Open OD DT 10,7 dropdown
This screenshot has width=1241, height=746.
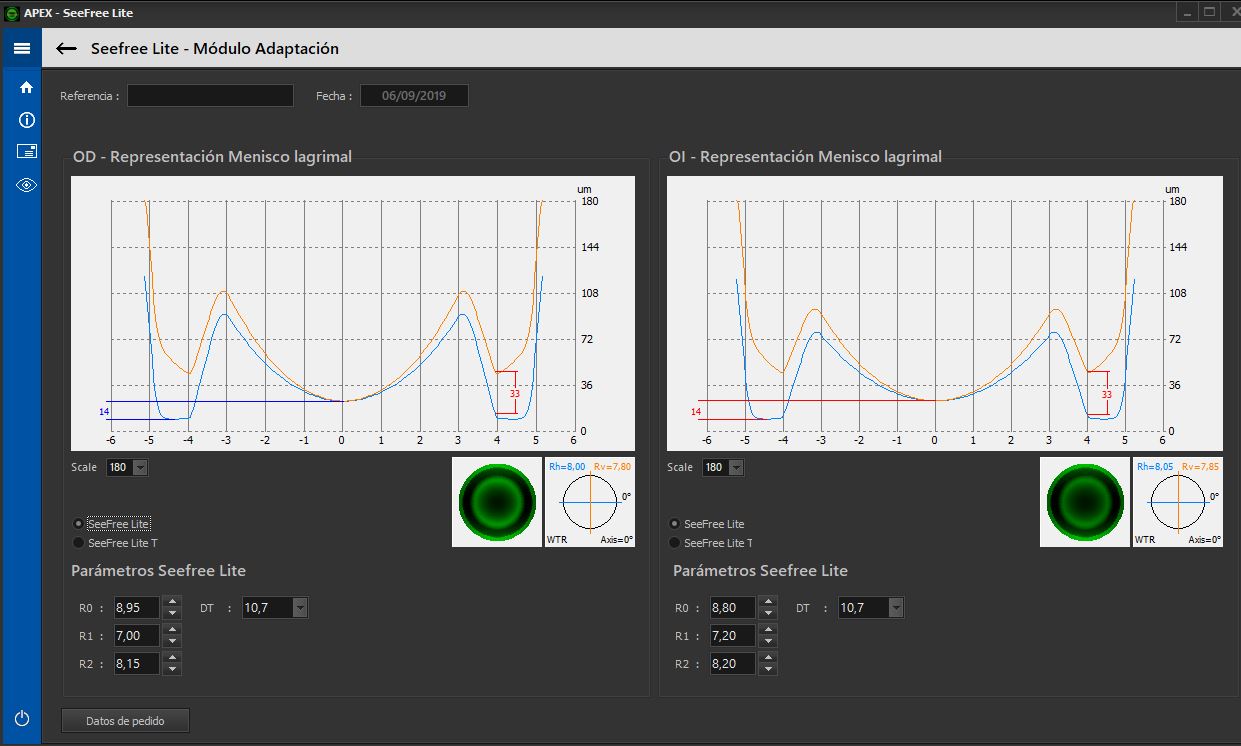pos(300,607)
